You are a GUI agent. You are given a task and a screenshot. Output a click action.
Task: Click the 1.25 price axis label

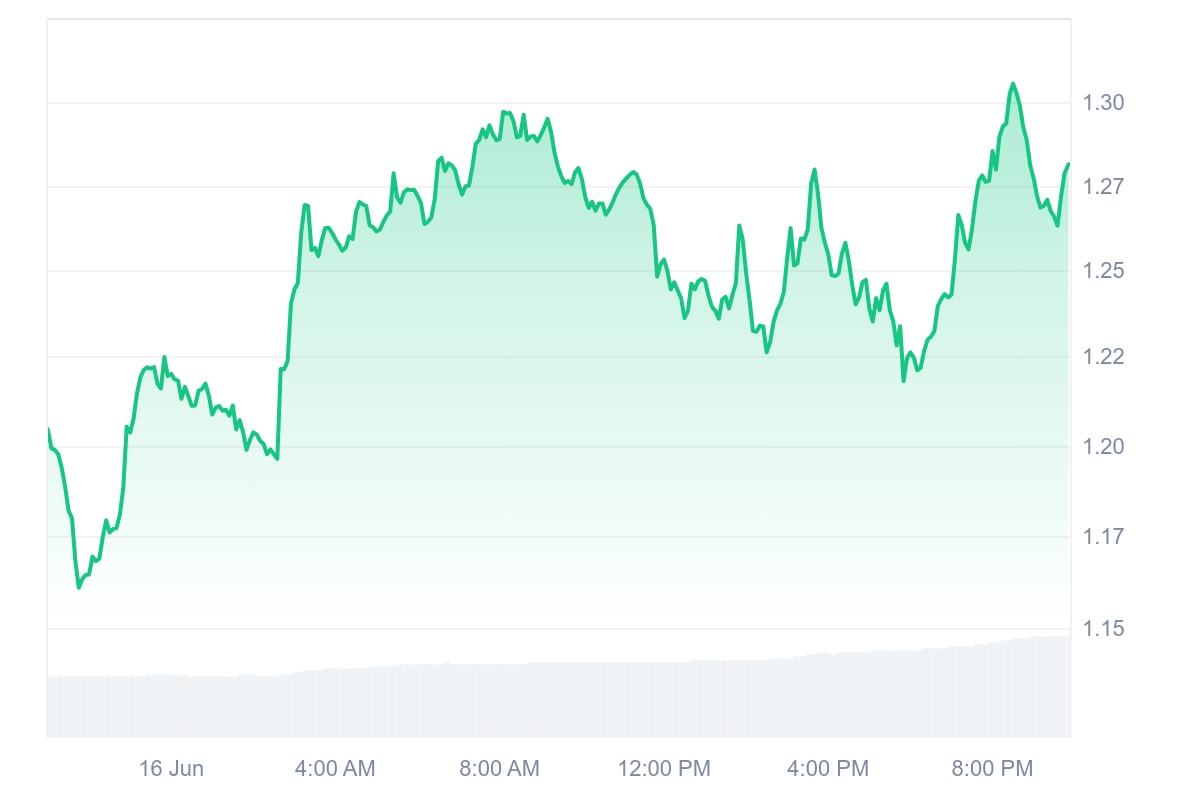1103,271
